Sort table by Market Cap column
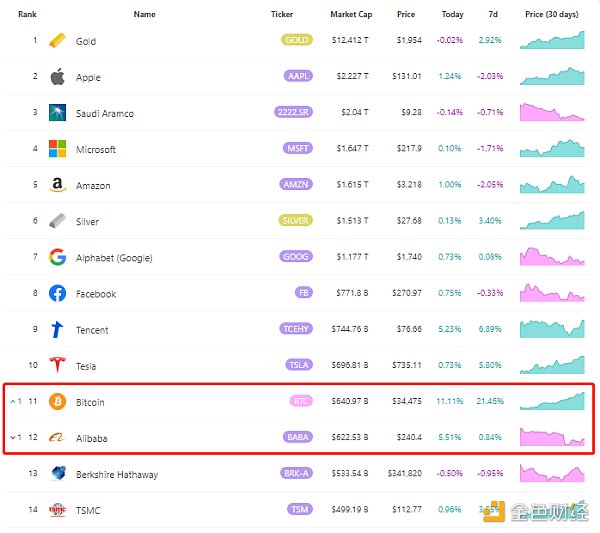The image size is (600, 533). coord(349,15)
